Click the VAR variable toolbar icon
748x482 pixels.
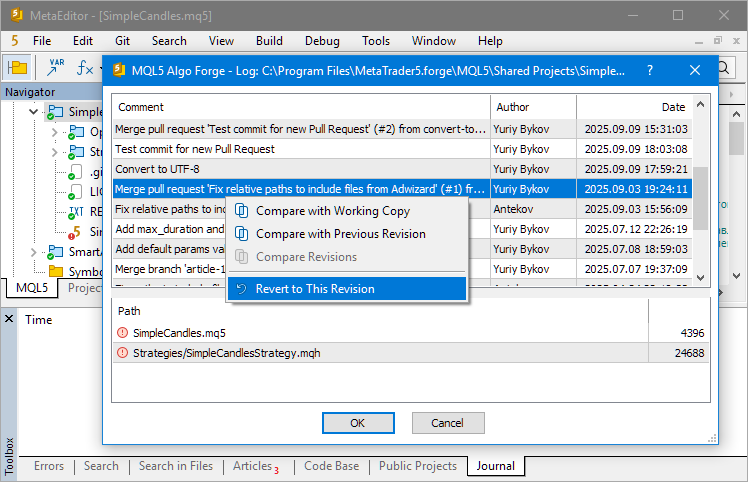(x=55, y=67)
